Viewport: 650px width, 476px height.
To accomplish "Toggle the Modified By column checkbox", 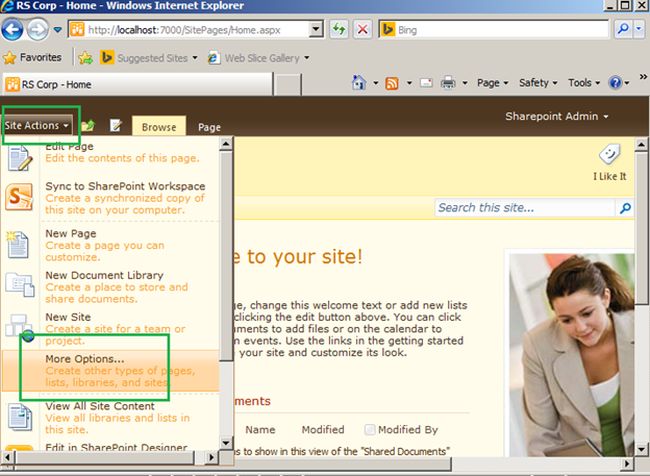I will (x=369, y=430).
